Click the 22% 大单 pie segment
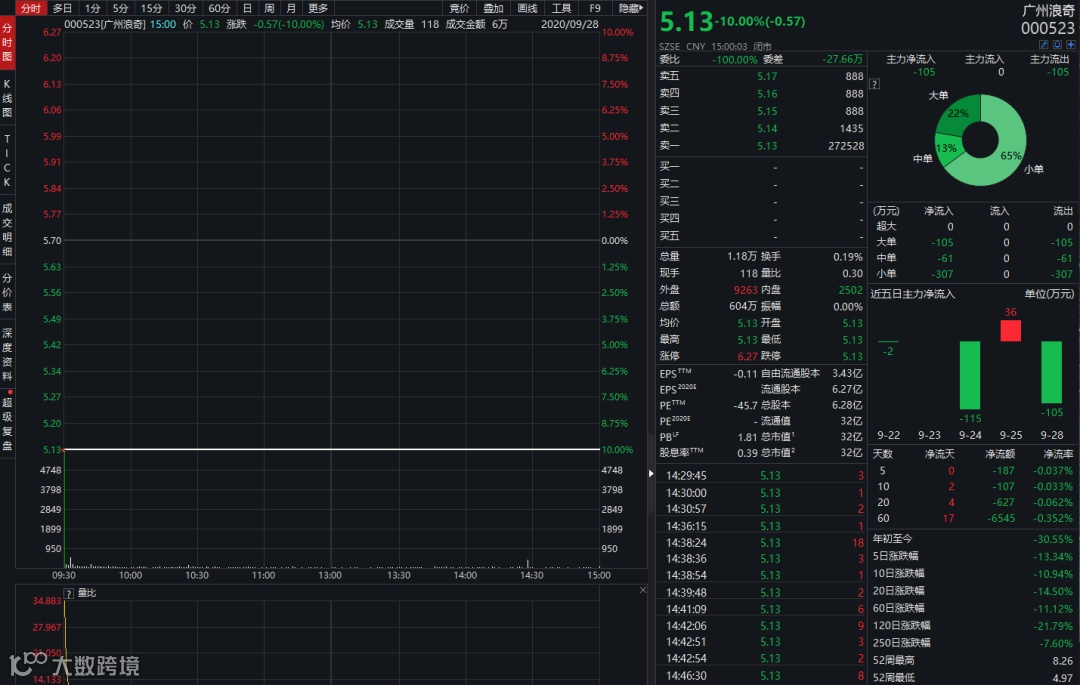Screen dimensions: 1080x685 tap(958, 113)
